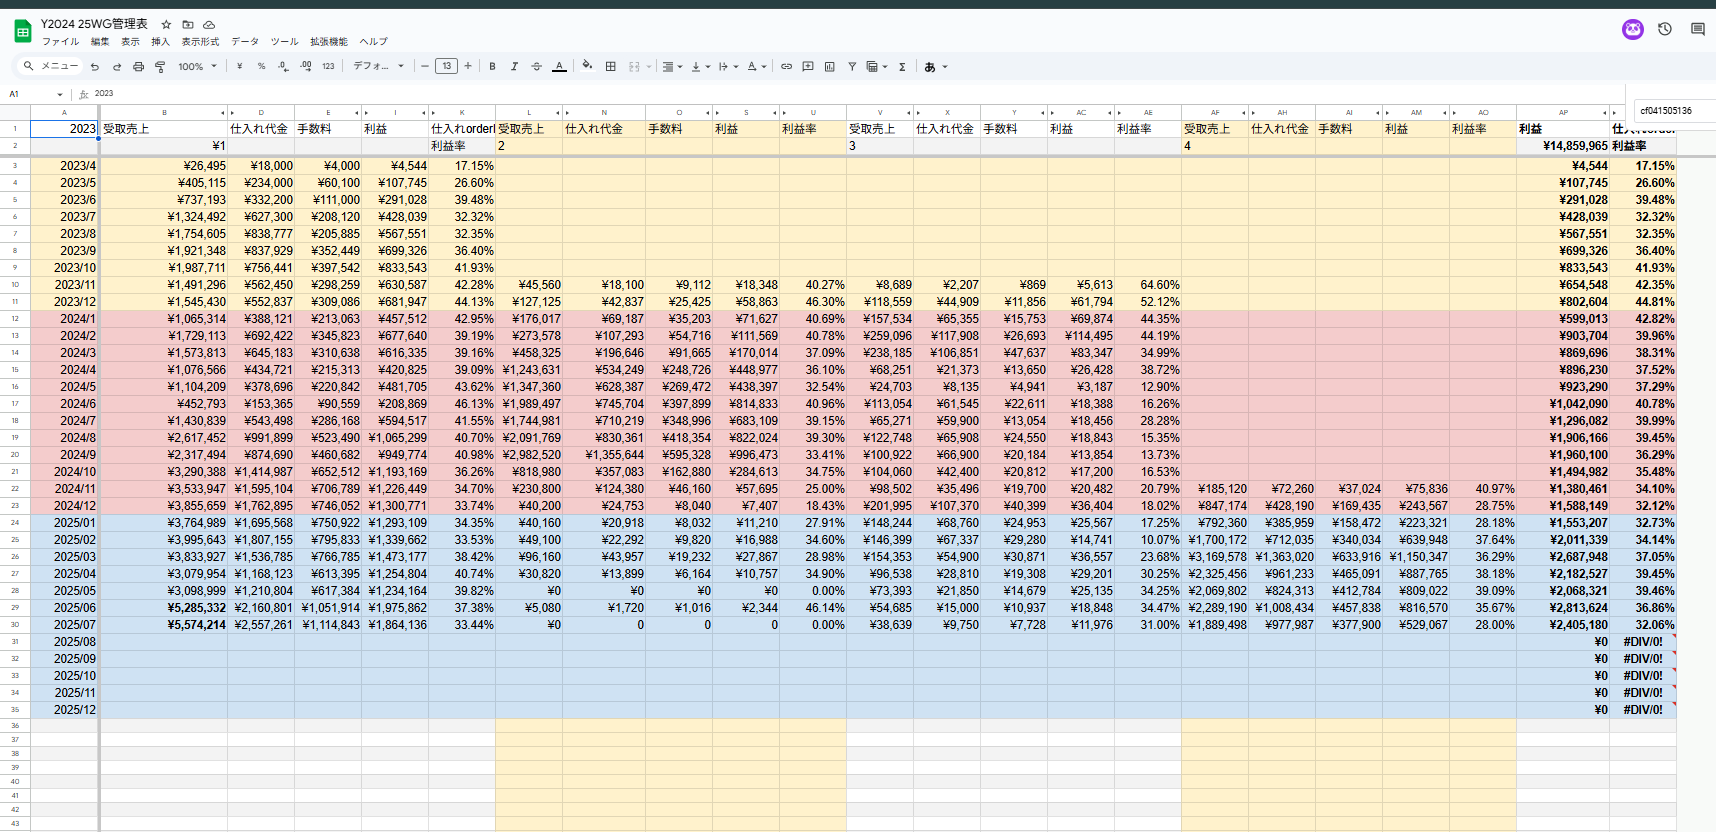Open the 表示形式 menu
1716x832 pixels.
(200, 42)
